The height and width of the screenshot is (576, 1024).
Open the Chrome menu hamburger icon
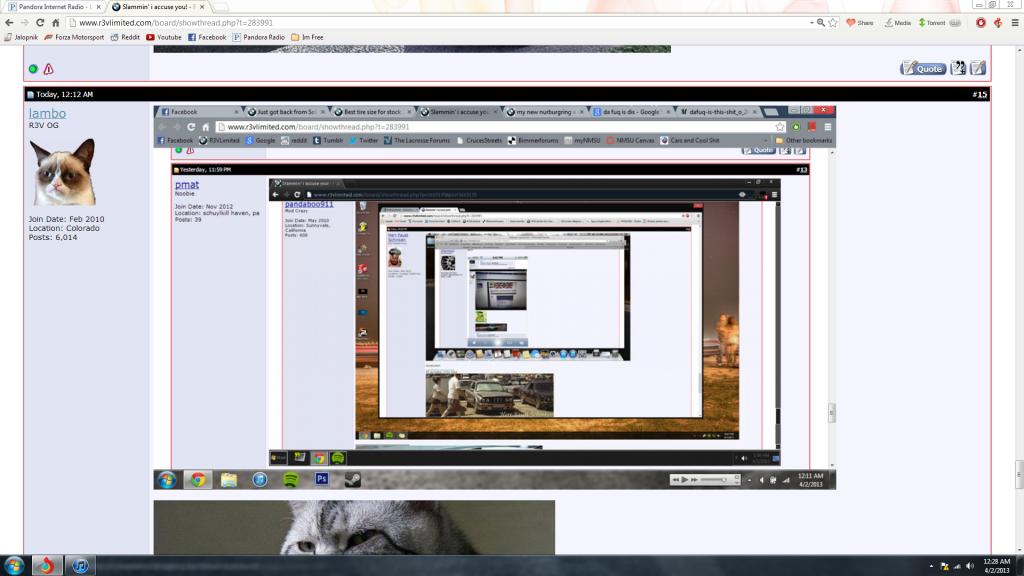tap(1013, 22)
